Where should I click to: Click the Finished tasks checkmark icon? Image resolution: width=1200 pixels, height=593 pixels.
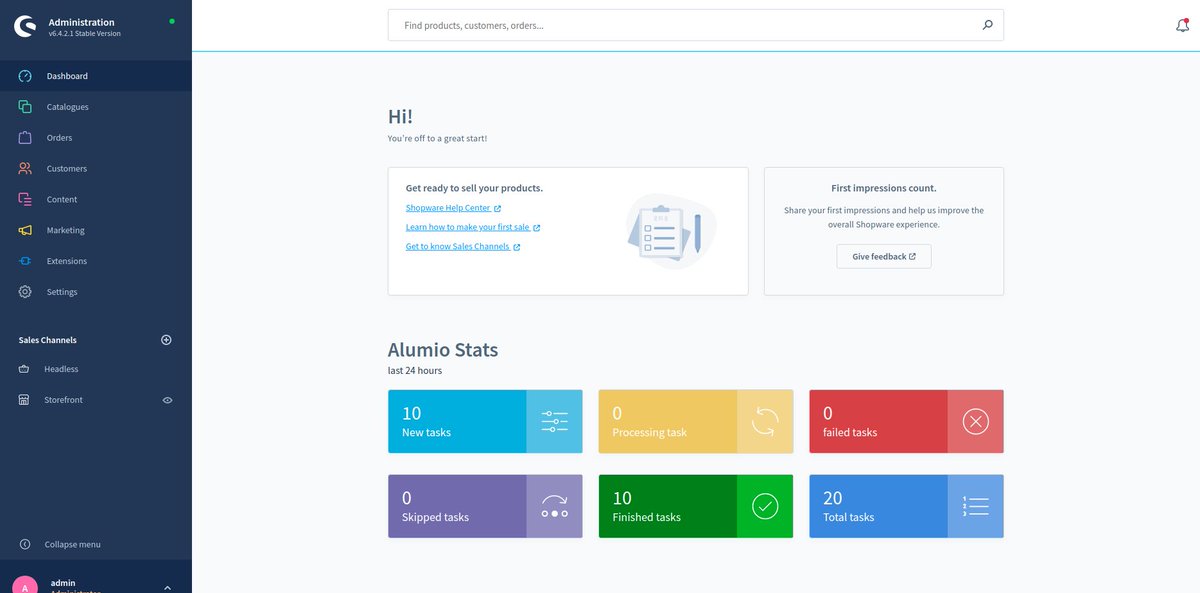[x=765, y=506]
